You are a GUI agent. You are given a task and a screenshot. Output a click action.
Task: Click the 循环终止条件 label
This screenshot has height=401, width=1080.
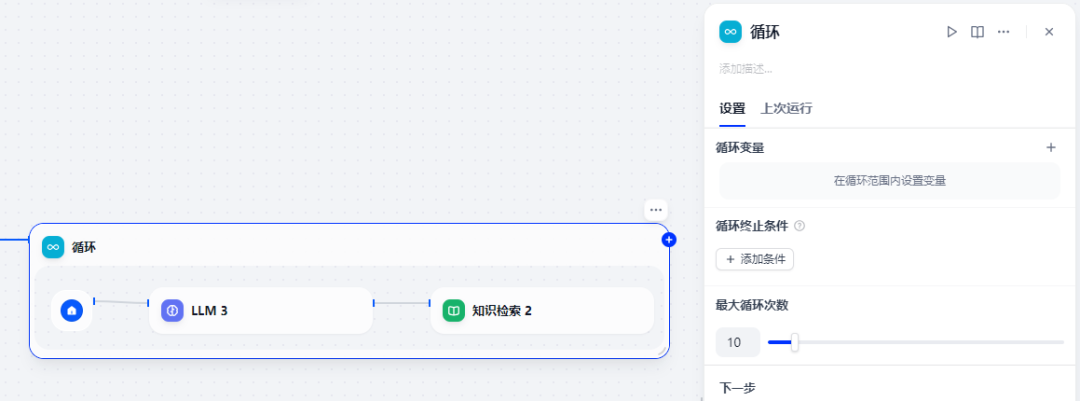(x=751, y=225)
